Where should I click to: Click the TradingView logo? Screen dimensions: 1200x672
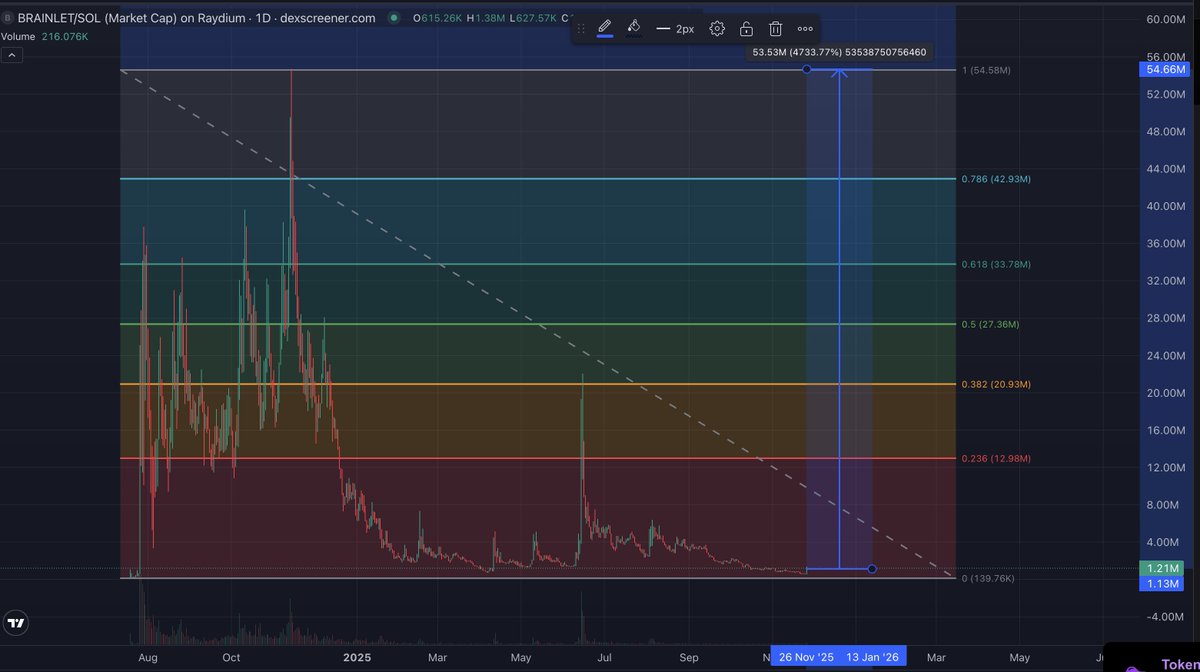pos(15,623)
